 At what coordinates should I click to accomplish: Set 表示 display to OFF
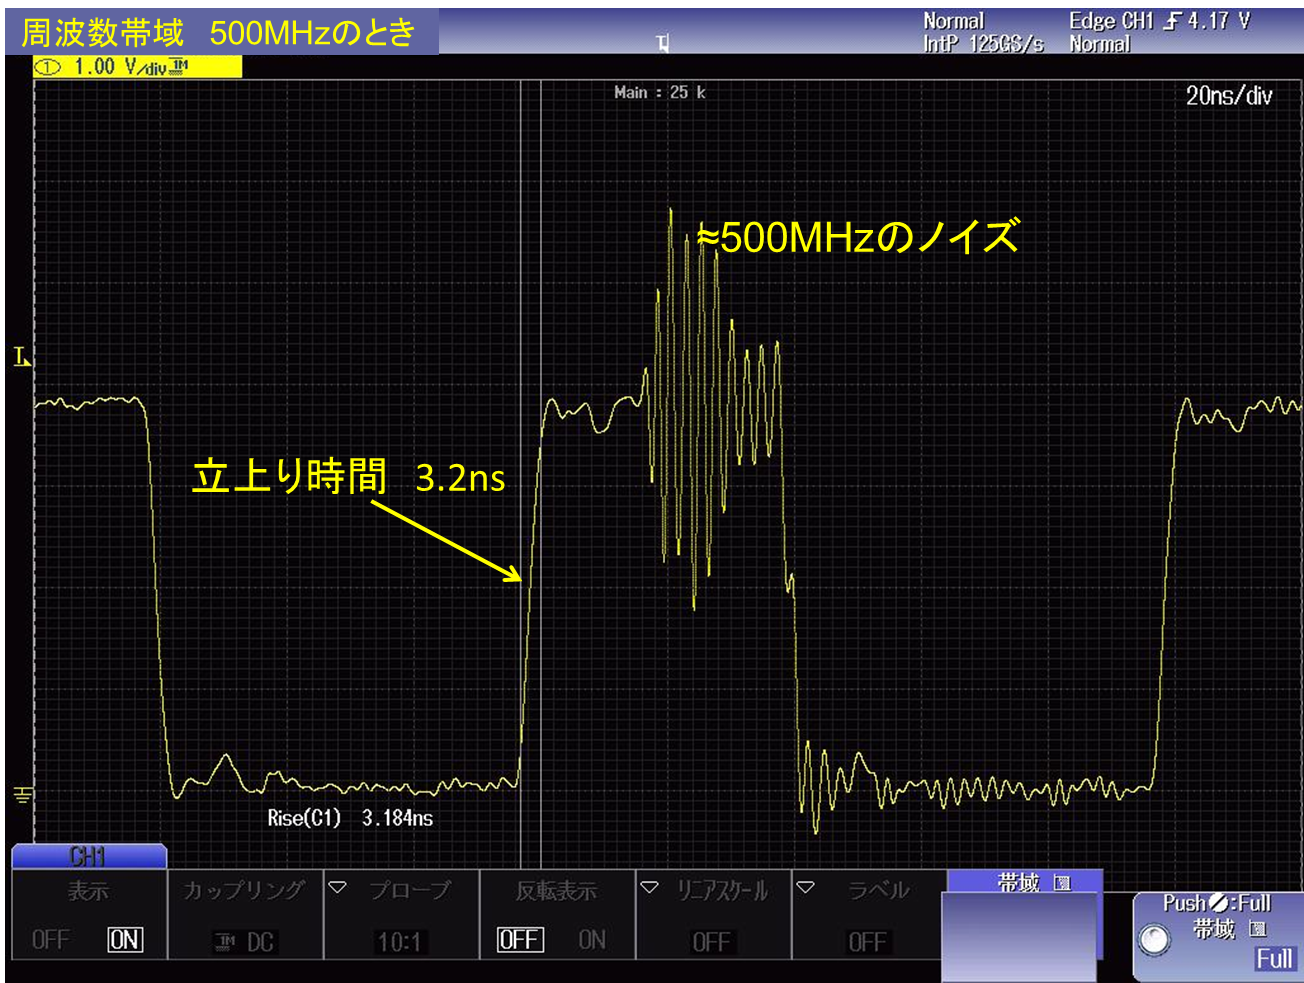(x=50, y=940)
